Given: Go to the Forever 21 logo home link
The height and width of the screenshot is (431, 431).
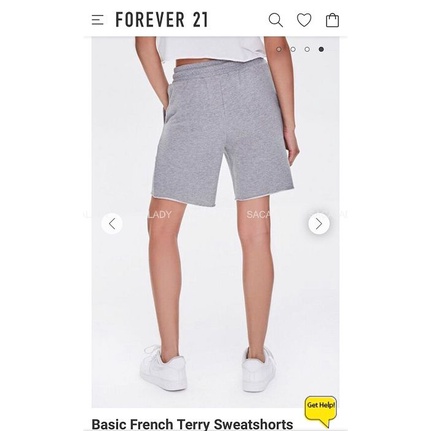Looking at the screenshot, I should coord(162,20).
